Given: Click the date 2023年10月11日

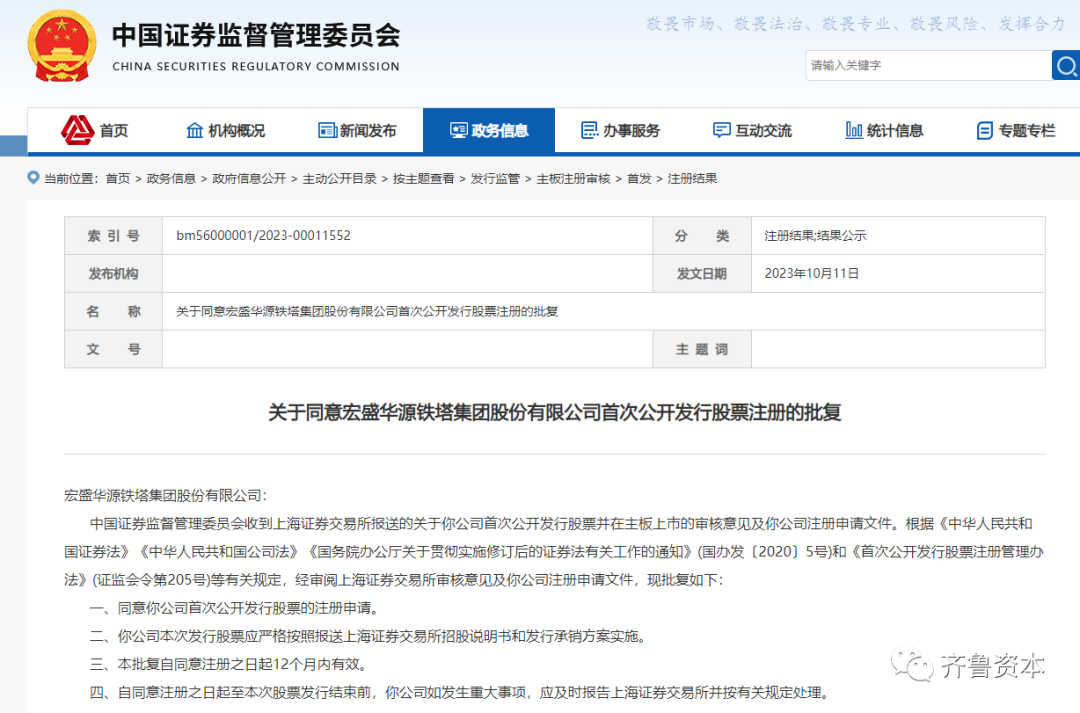Looking at the screenshot, I should point(811,273).
